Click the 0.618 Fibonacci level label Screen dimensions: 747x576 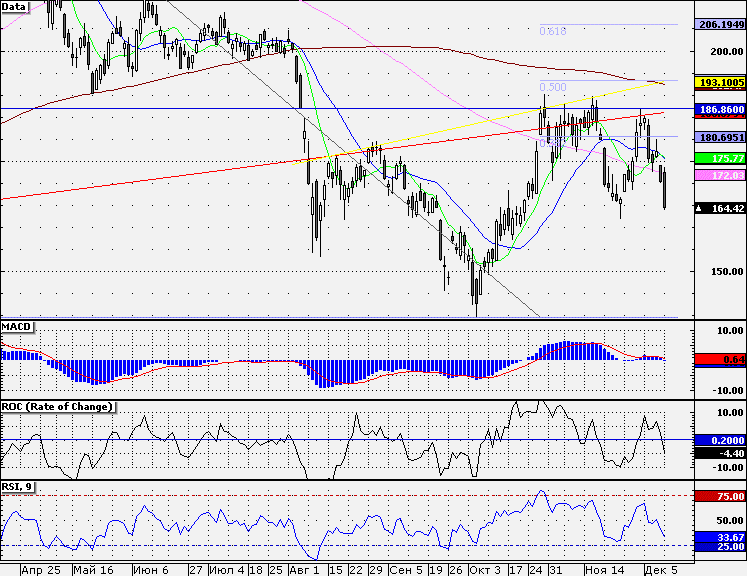click(x=553, y=31)
